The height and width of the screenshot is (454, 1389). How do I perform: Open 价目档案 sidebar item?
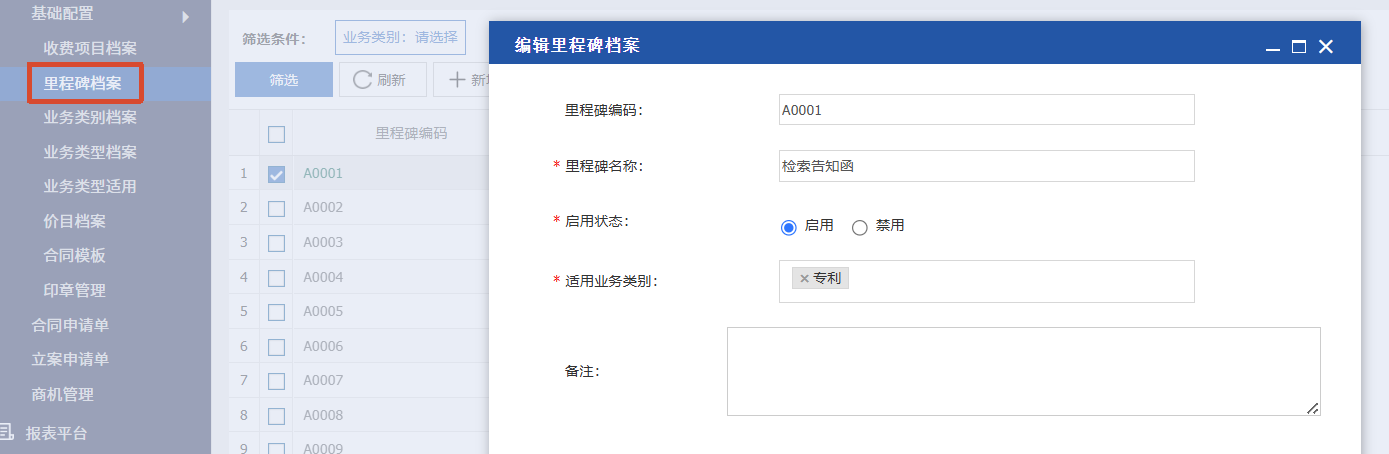75,221
